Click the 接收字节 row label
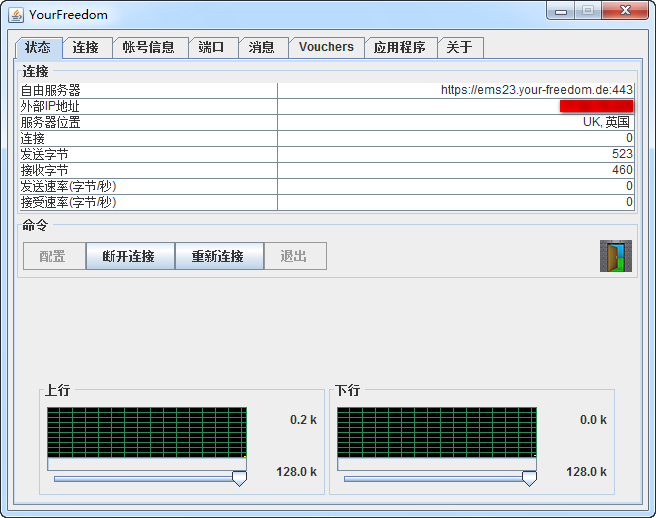 pos(44,170)
